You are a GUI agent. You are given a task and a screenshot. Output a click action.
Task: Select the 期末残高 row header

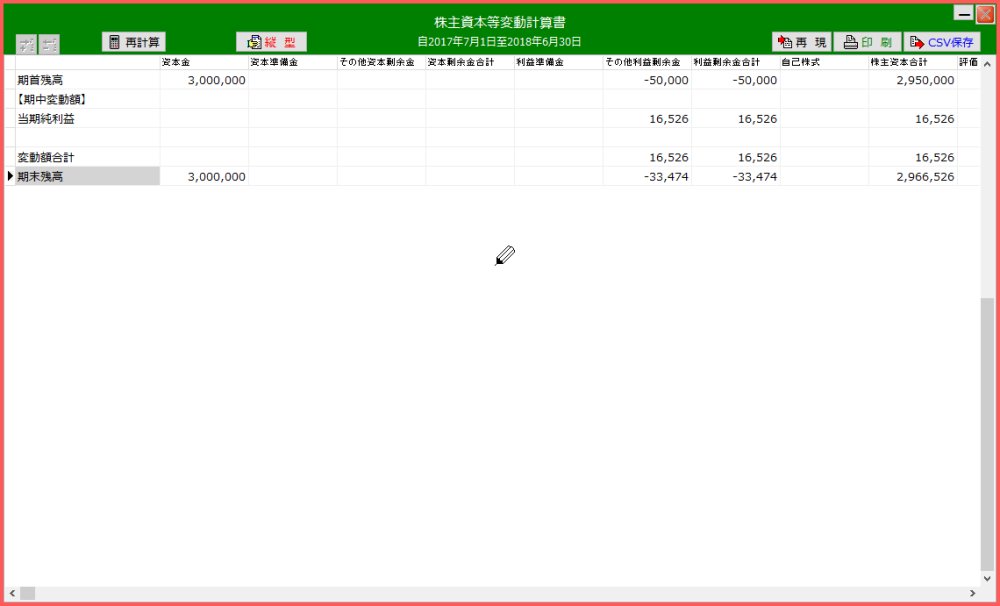click(86, 176)
